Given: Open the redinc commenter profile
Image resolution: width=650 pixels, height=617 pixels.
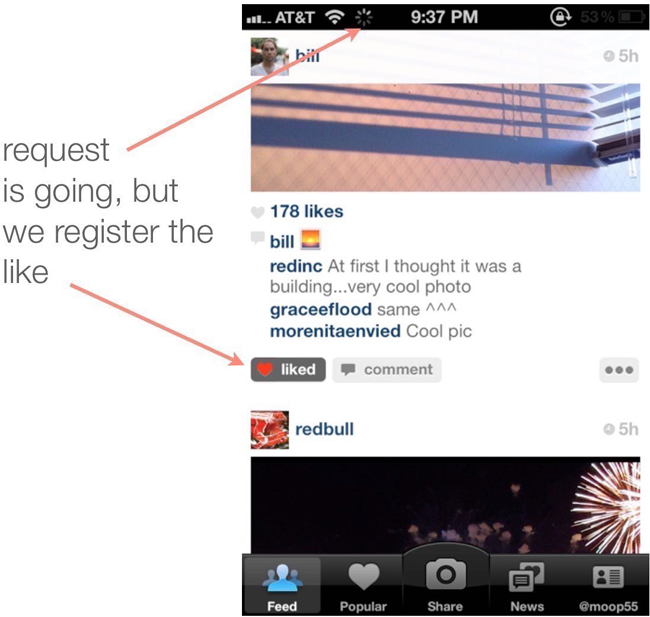Looking at the screenshot, I should pyautogui.click(x=296, y=266).
